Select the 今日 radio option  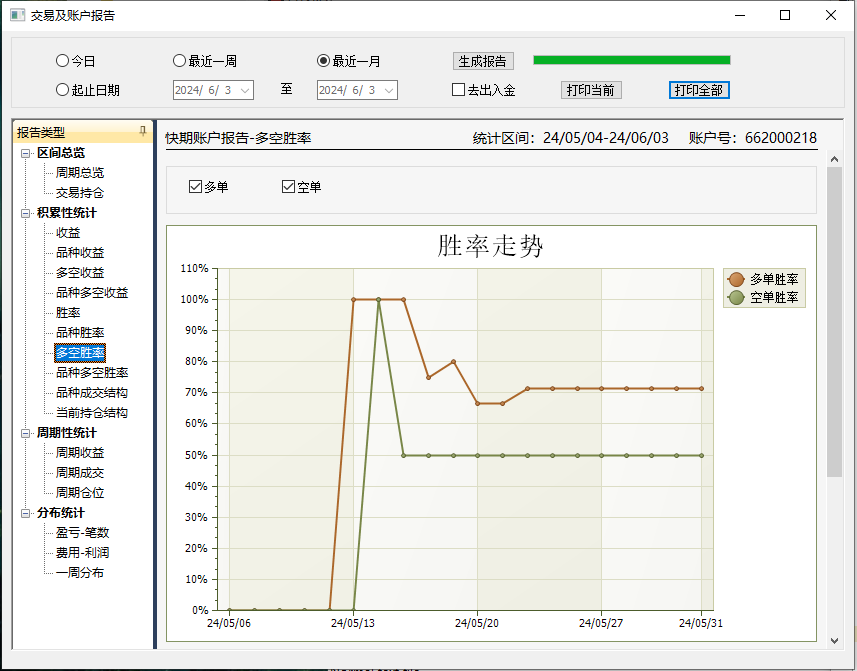click(x=63, y=61)
